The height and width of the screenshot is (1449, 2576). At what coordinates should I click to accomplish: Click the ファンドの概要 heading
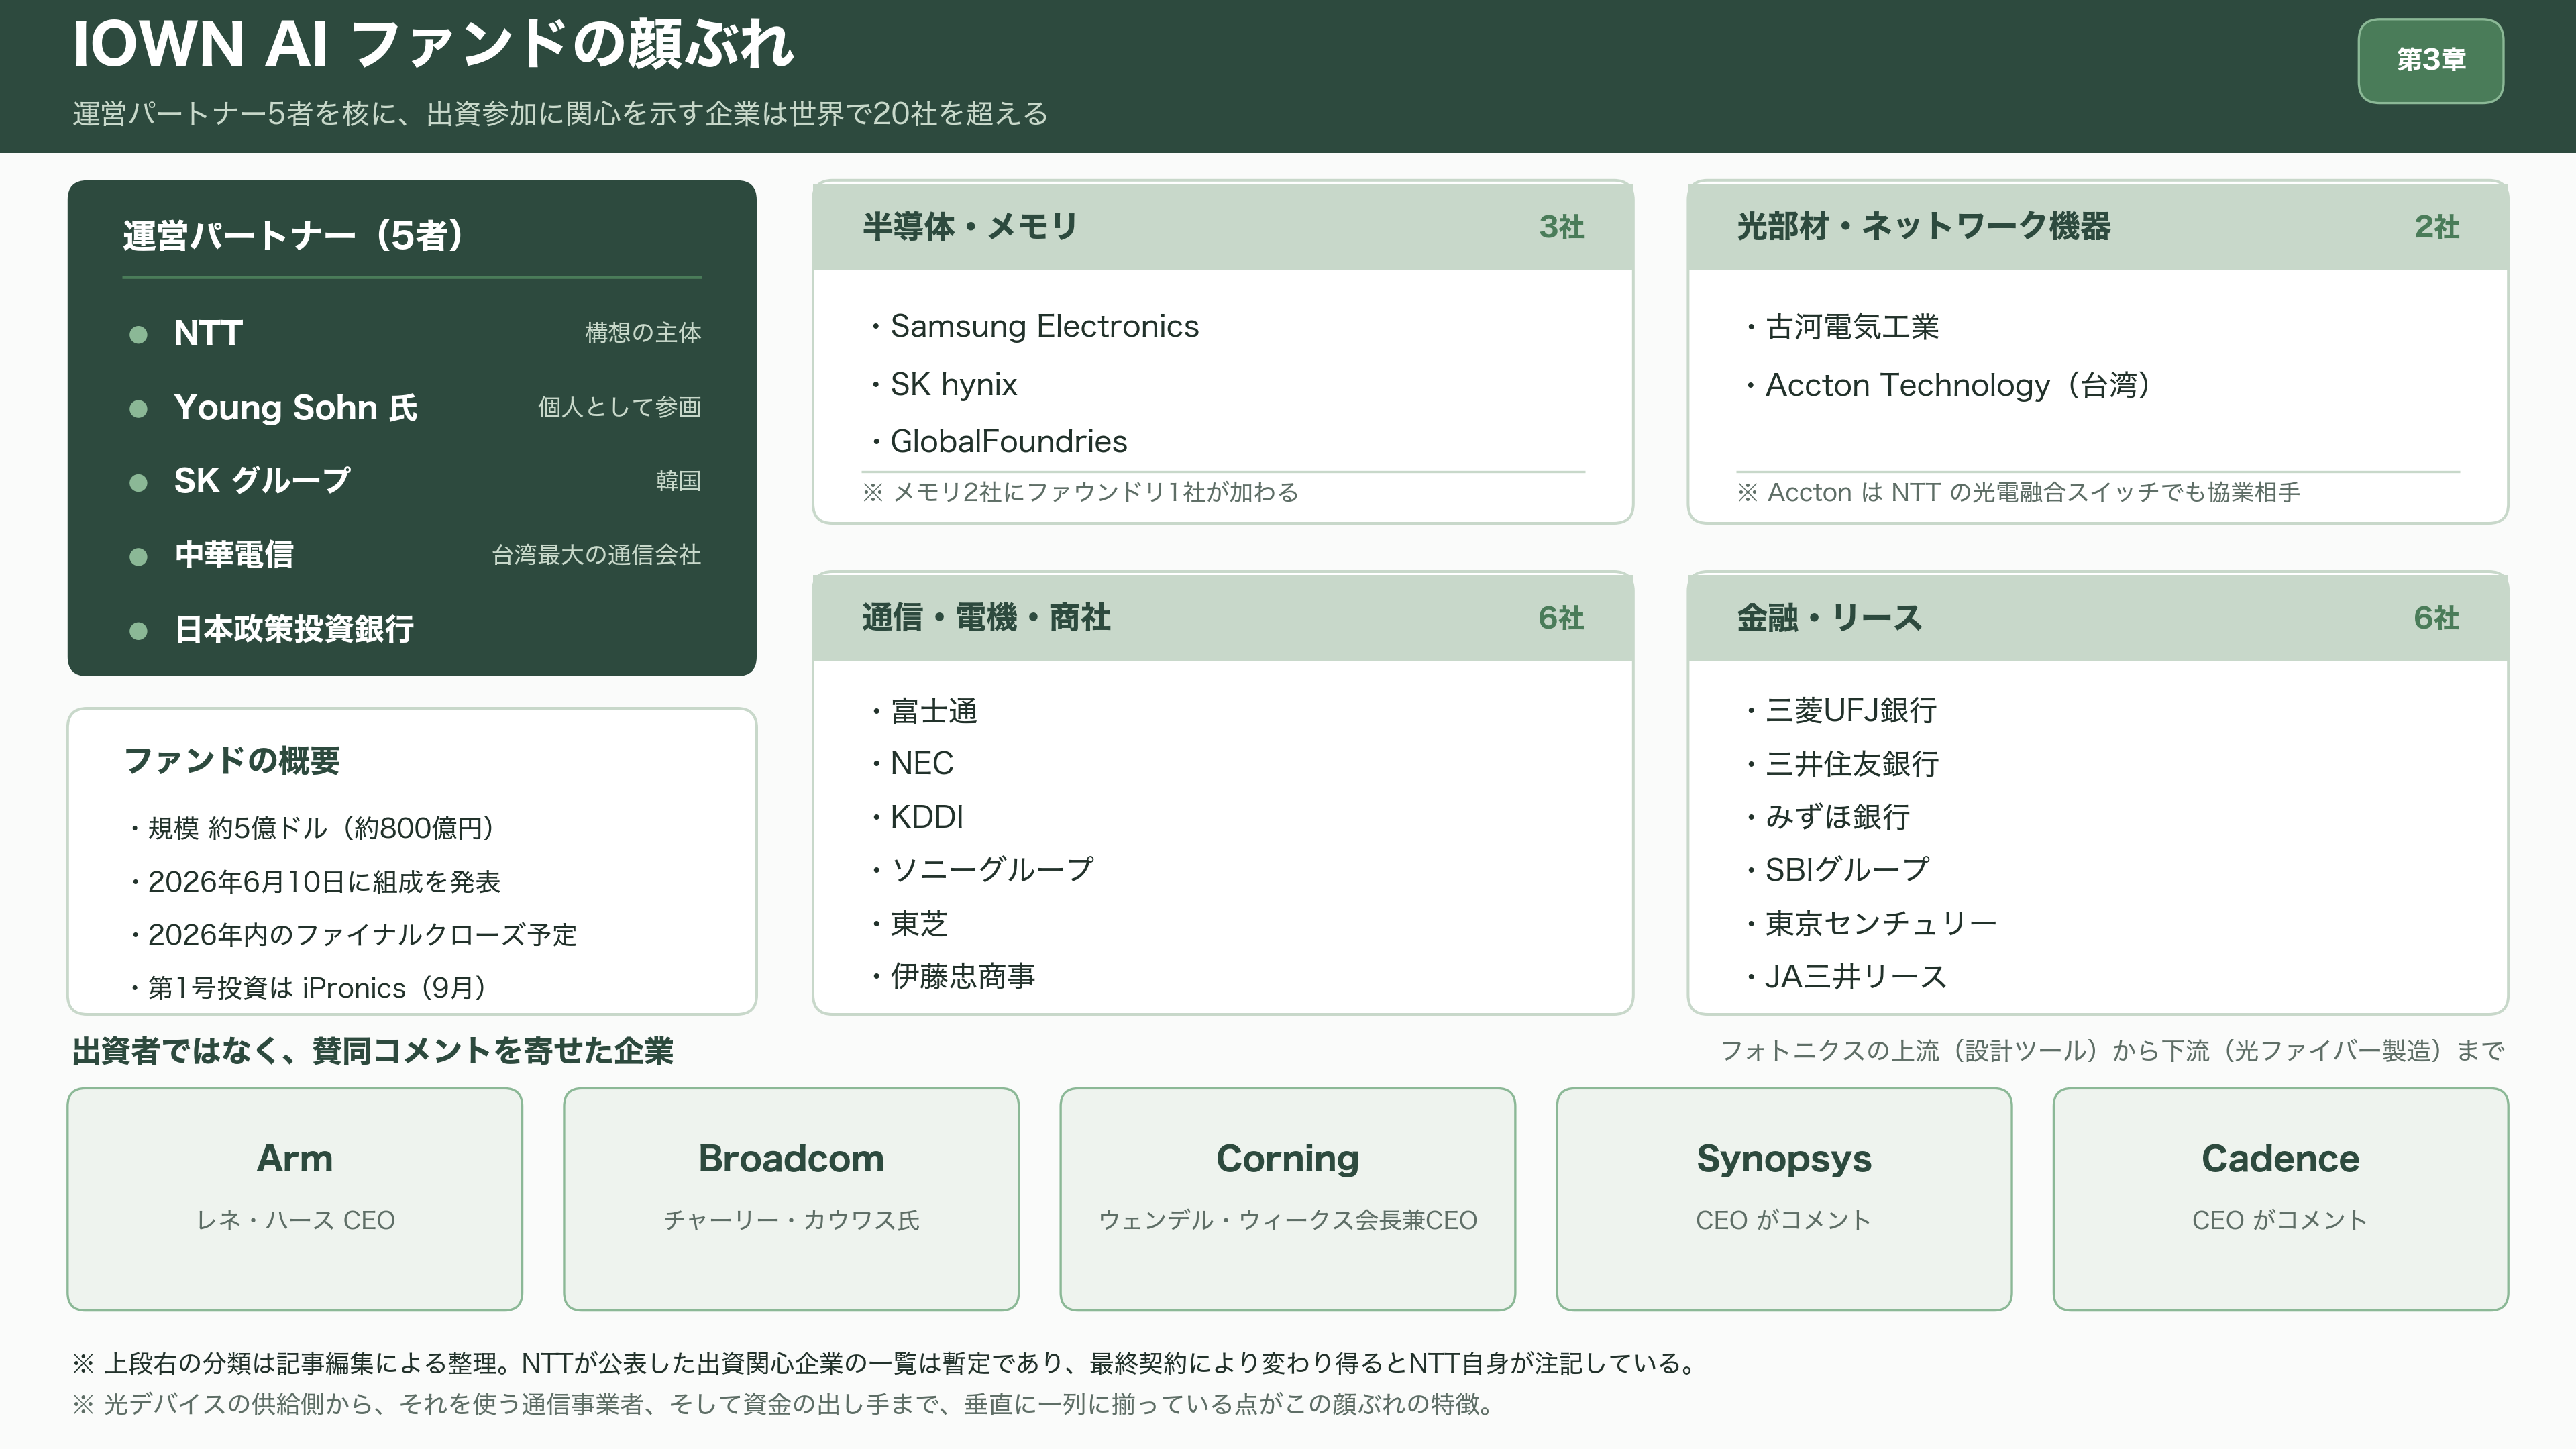(x=232, y=761)
